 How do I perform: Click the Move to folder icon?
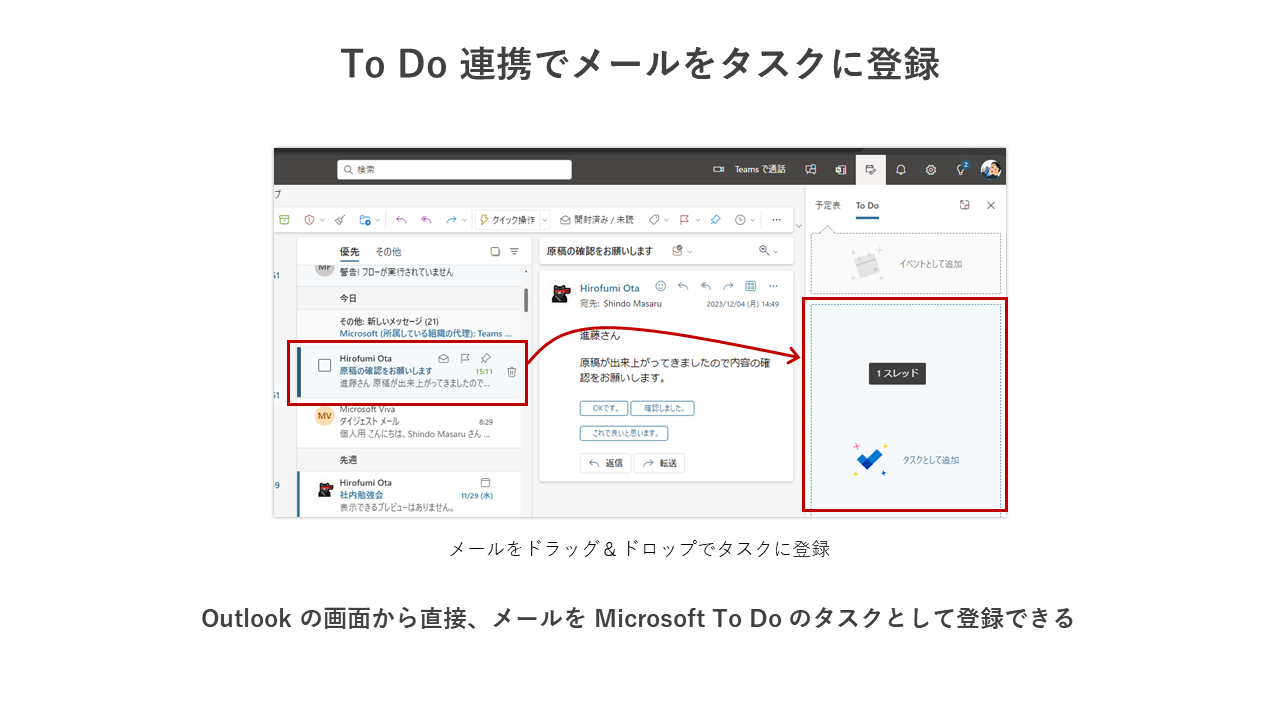(365, 220)
